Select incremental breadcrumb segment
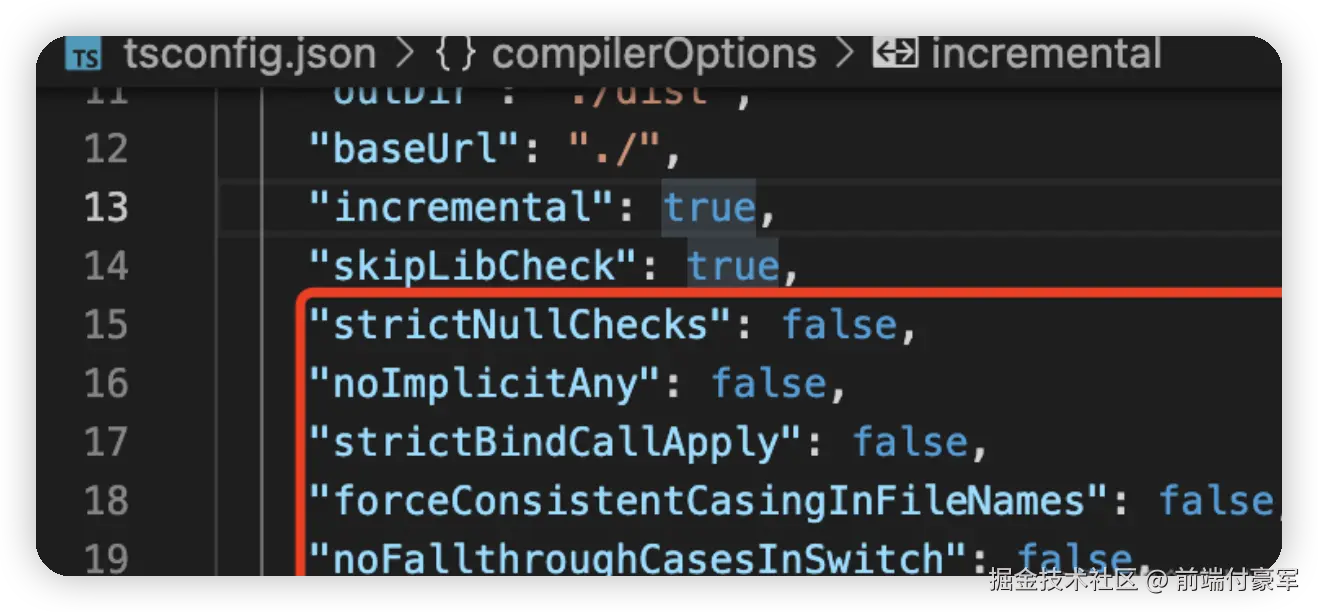Screen dimensions: 1318x612 click(1046, 54)
